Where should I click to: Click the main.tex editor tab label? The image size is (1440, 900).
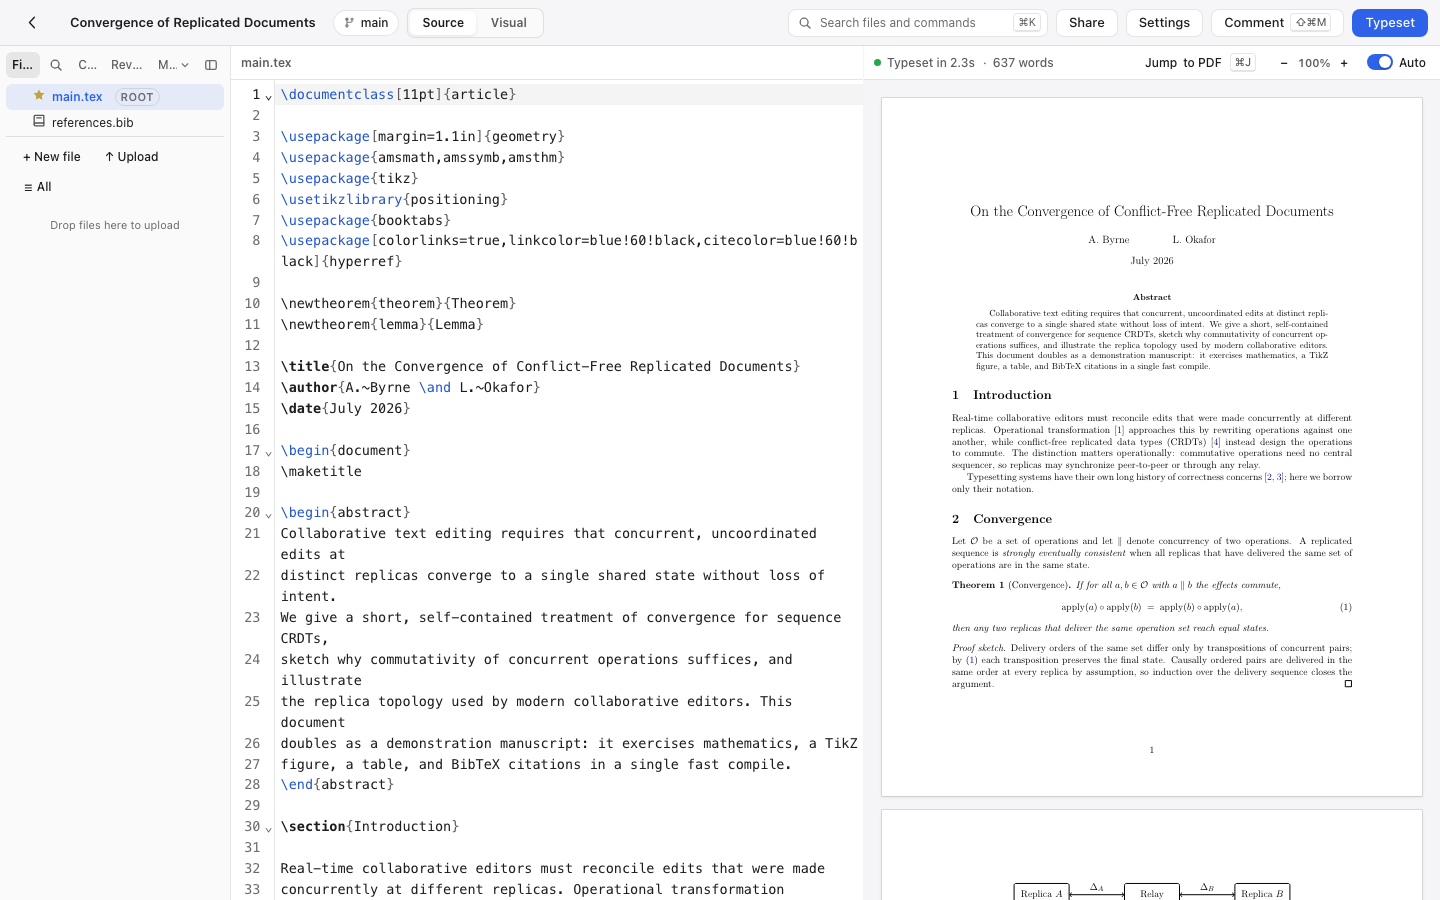(x=266, y=62)
